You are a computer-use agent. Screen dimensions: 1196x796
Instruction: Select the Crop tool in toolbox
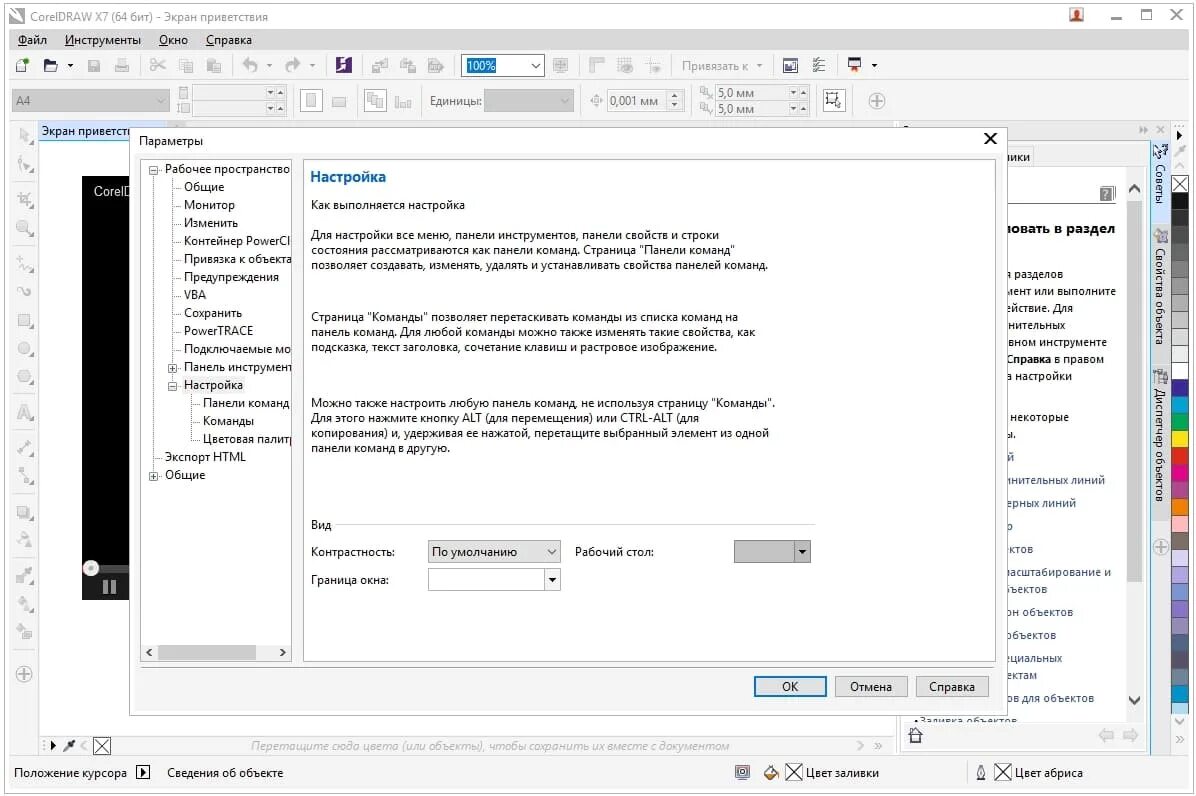(x=25, y=200)
